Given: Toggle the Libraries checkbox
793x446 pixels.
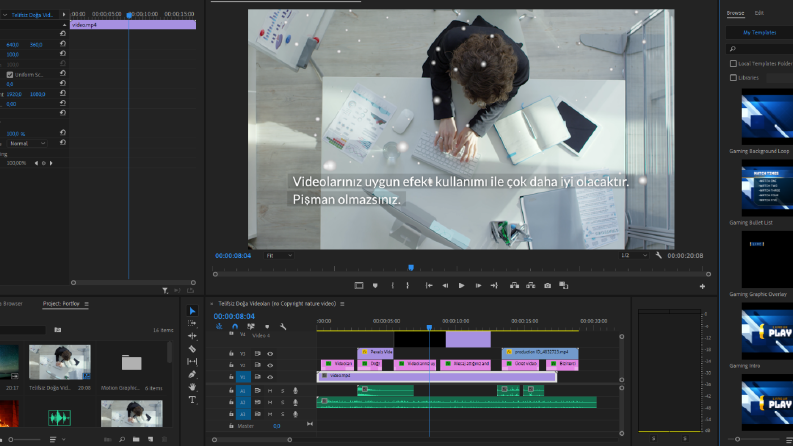Looking at the screenshot, I should (733, 78).
